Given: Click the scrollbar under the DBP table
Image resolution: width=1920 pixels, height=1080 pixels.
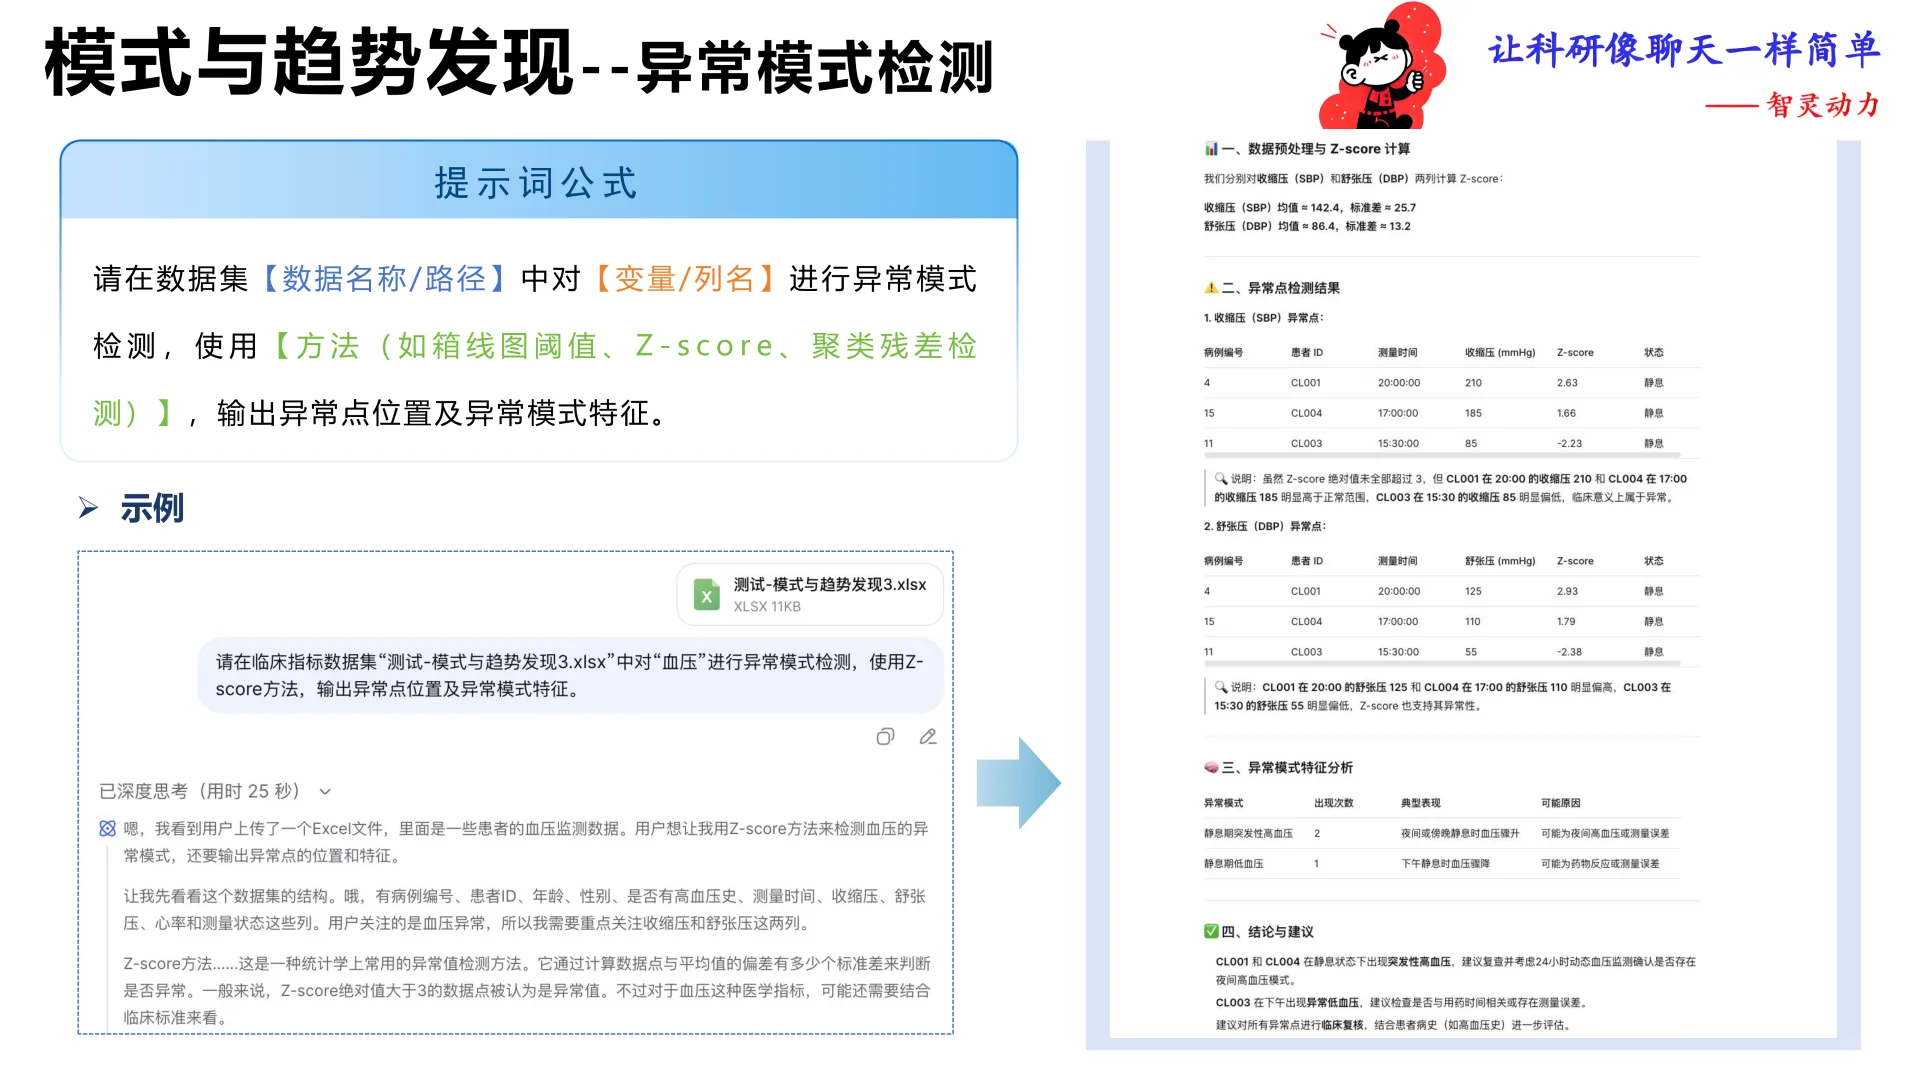Looking at the screenshot, I should 1440,664.
